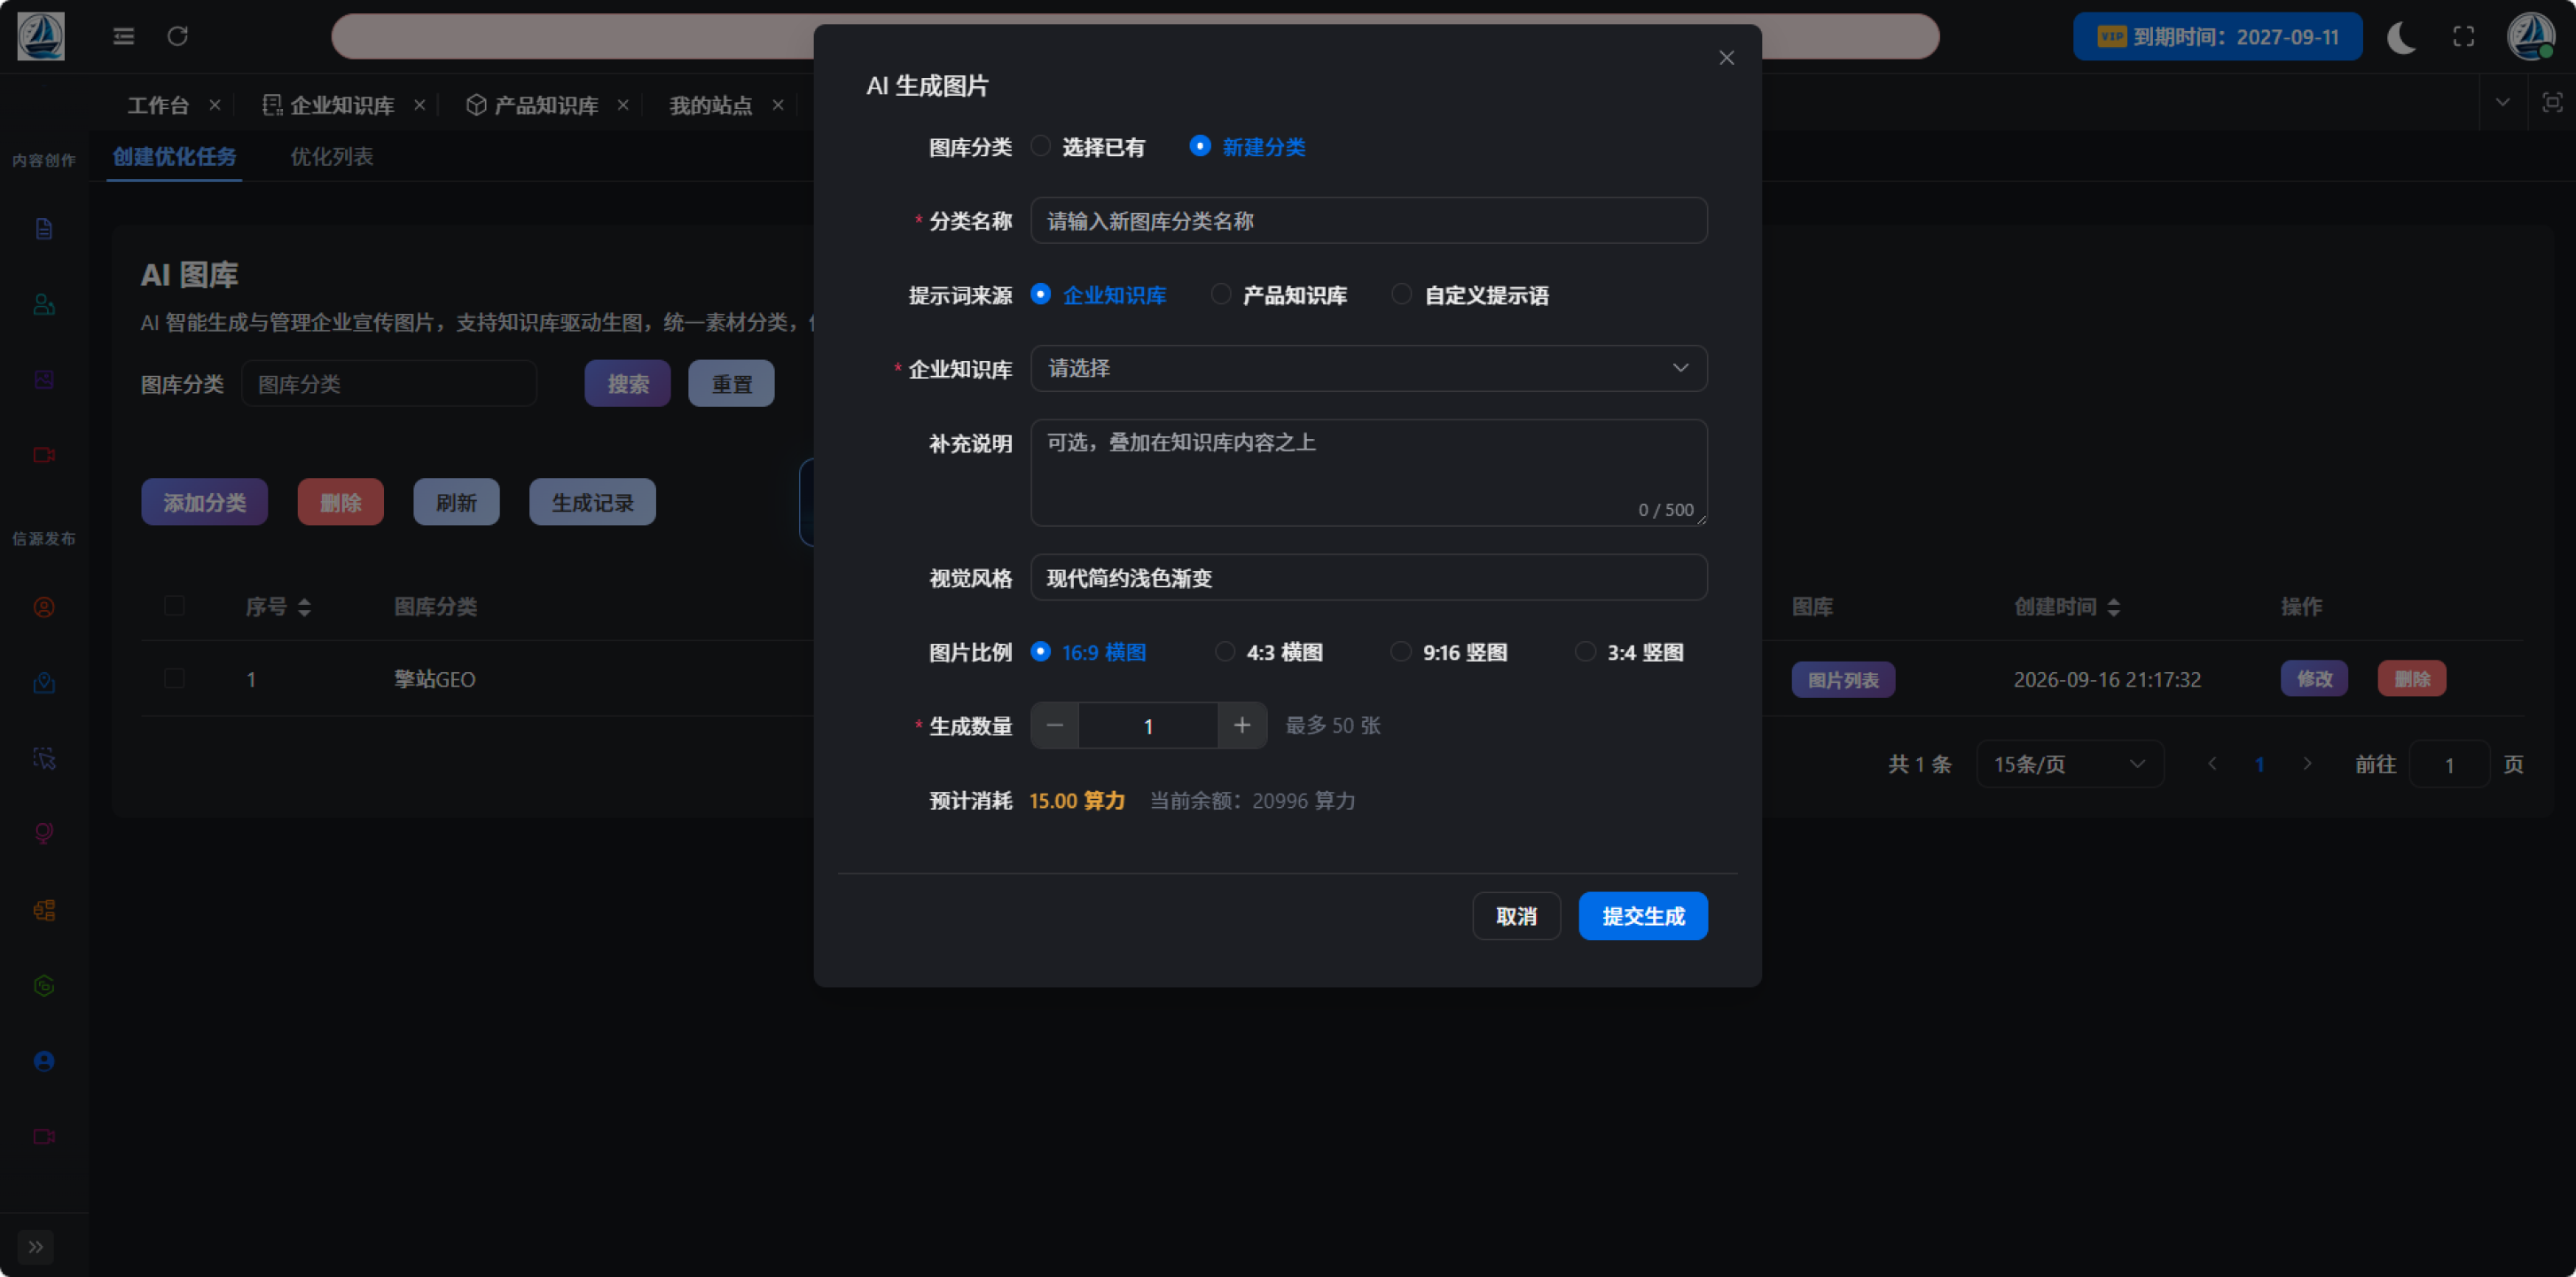Click 图片列表 button in table row
The height and width of the screenshot is (1277, 2576).
[x=1843, y=680]
